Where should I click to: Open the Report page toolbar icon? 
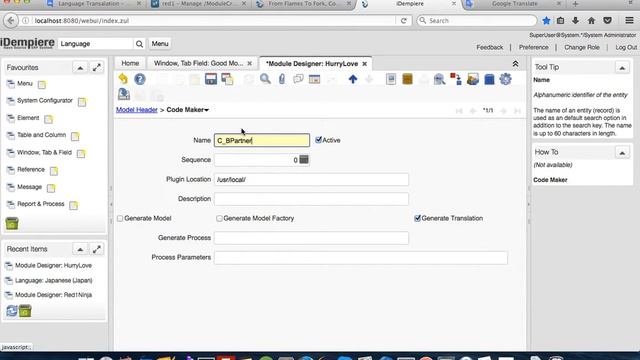[x=391, y=79]
